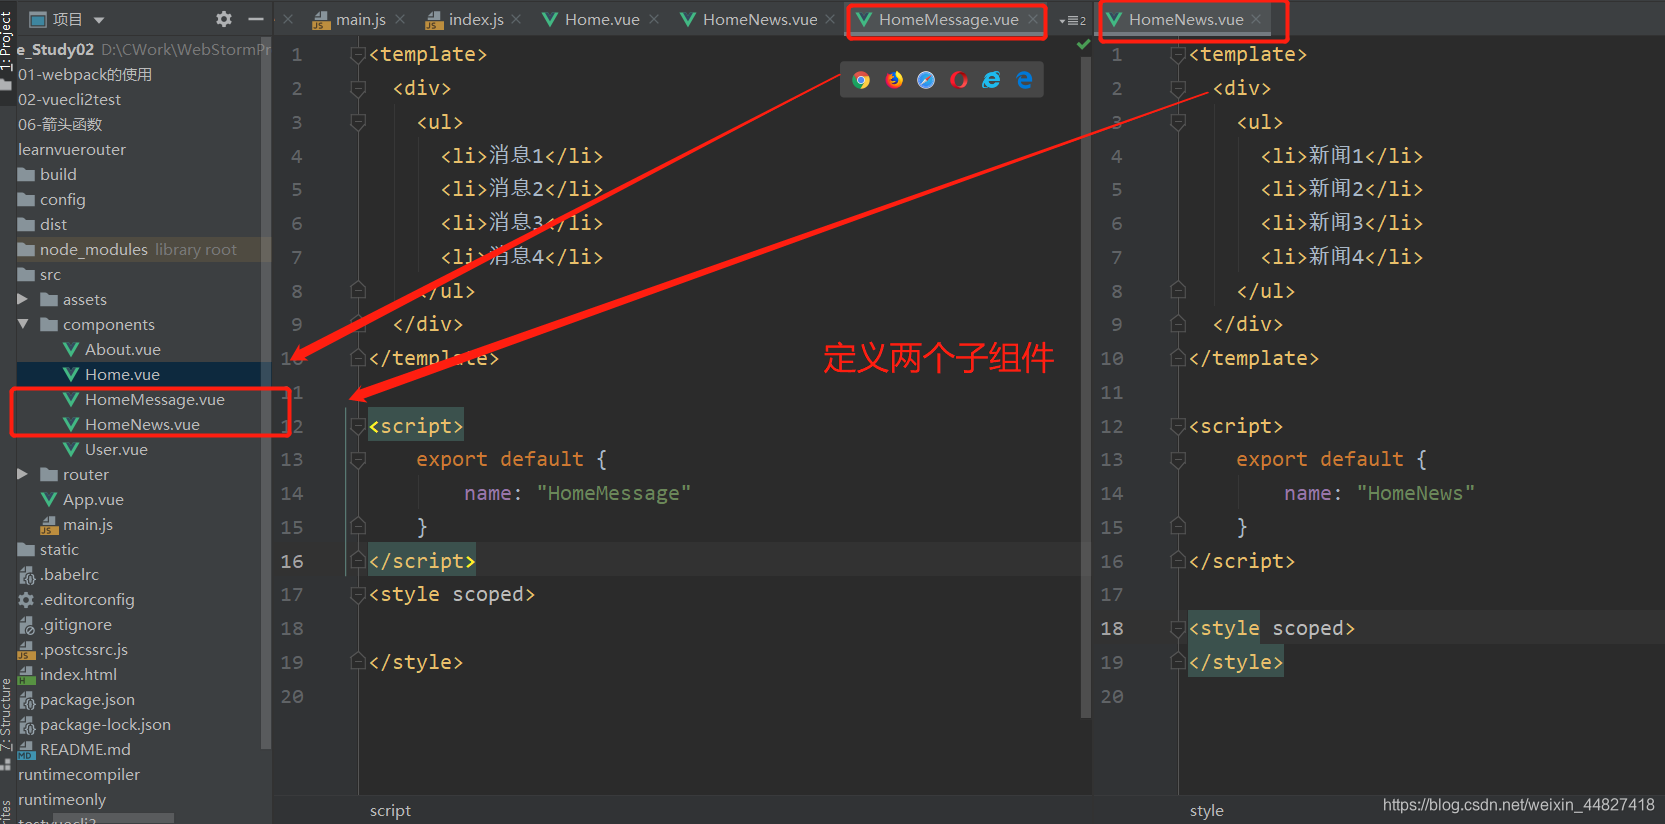Viewport: 1665px width, 824px height.
Task: Select learnvuerouter project folder
Action: (72, 149)
